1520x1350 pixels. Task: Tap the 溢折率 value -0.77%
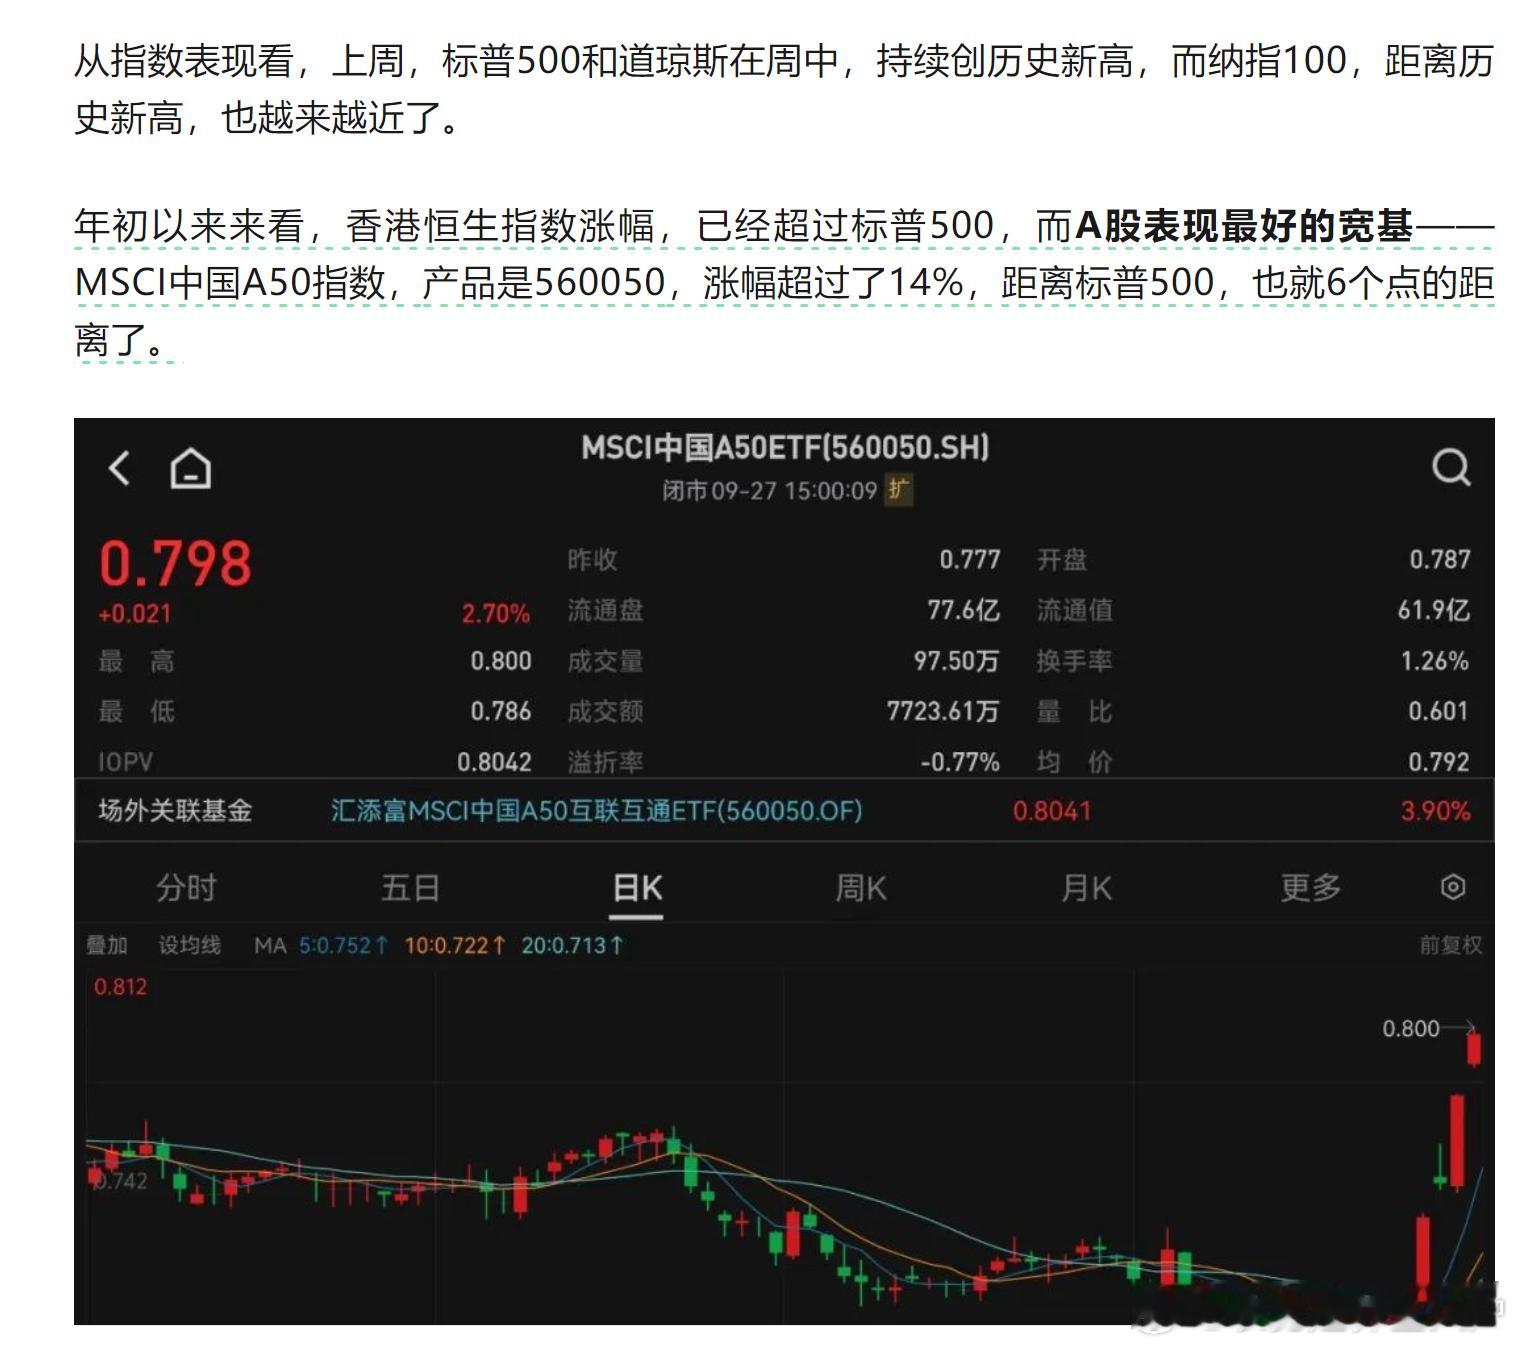tap(960, 762)
